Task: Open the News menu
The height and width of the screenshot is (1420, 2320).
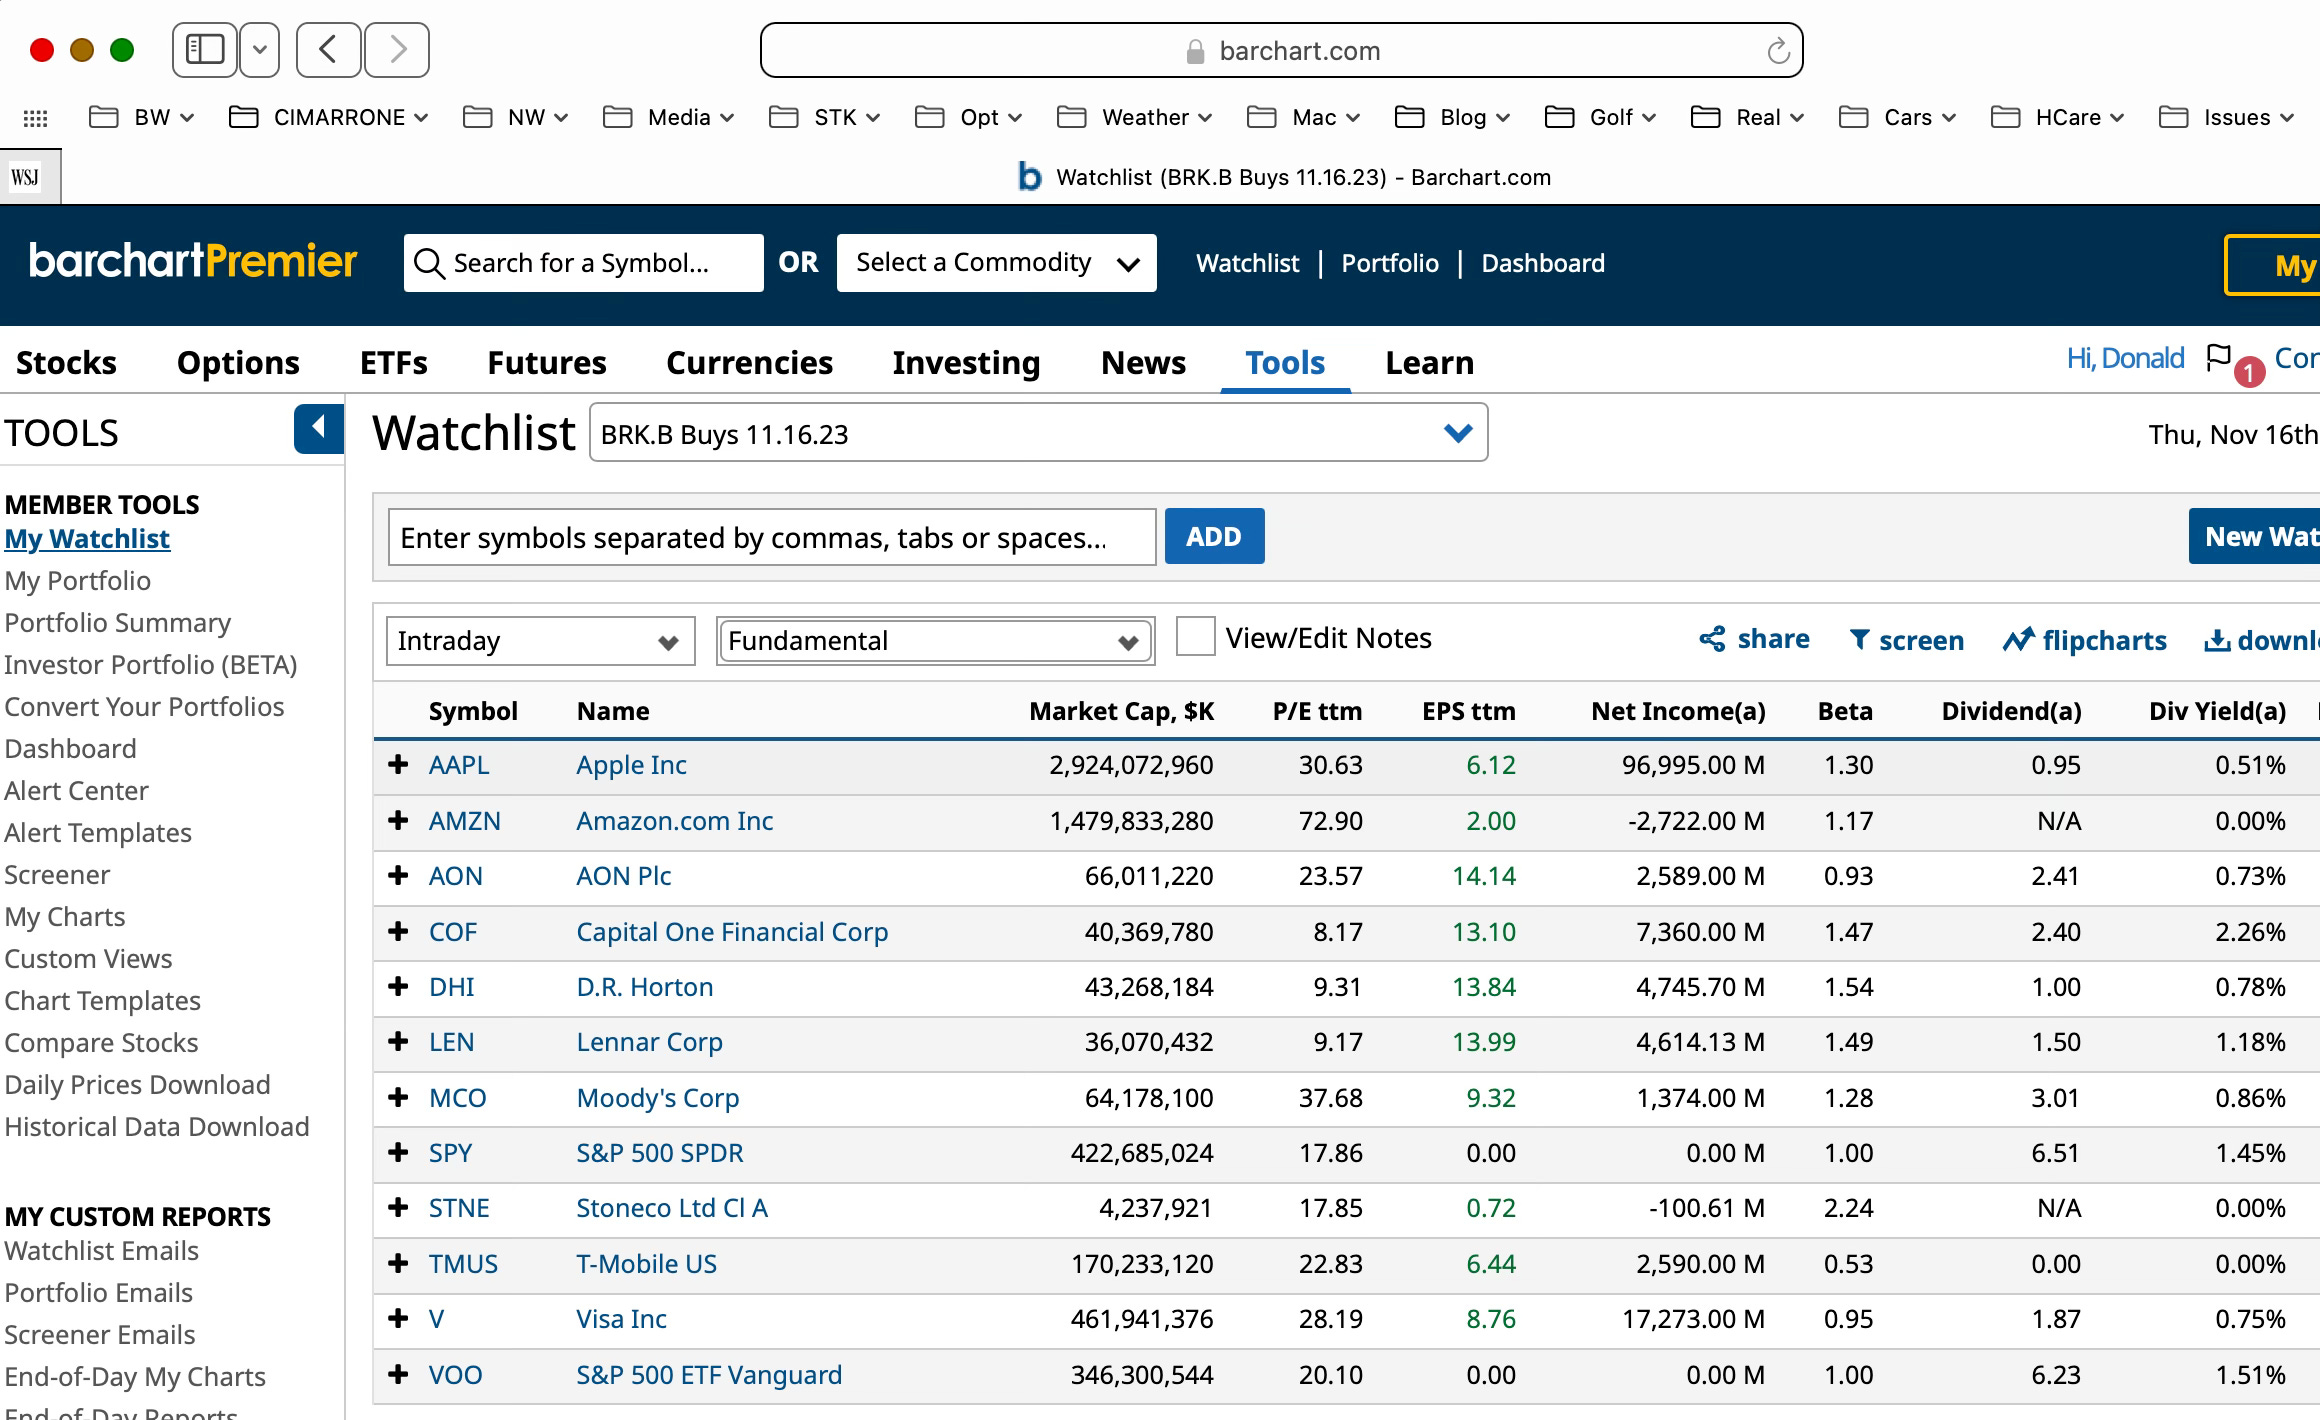Action: 1143,362
